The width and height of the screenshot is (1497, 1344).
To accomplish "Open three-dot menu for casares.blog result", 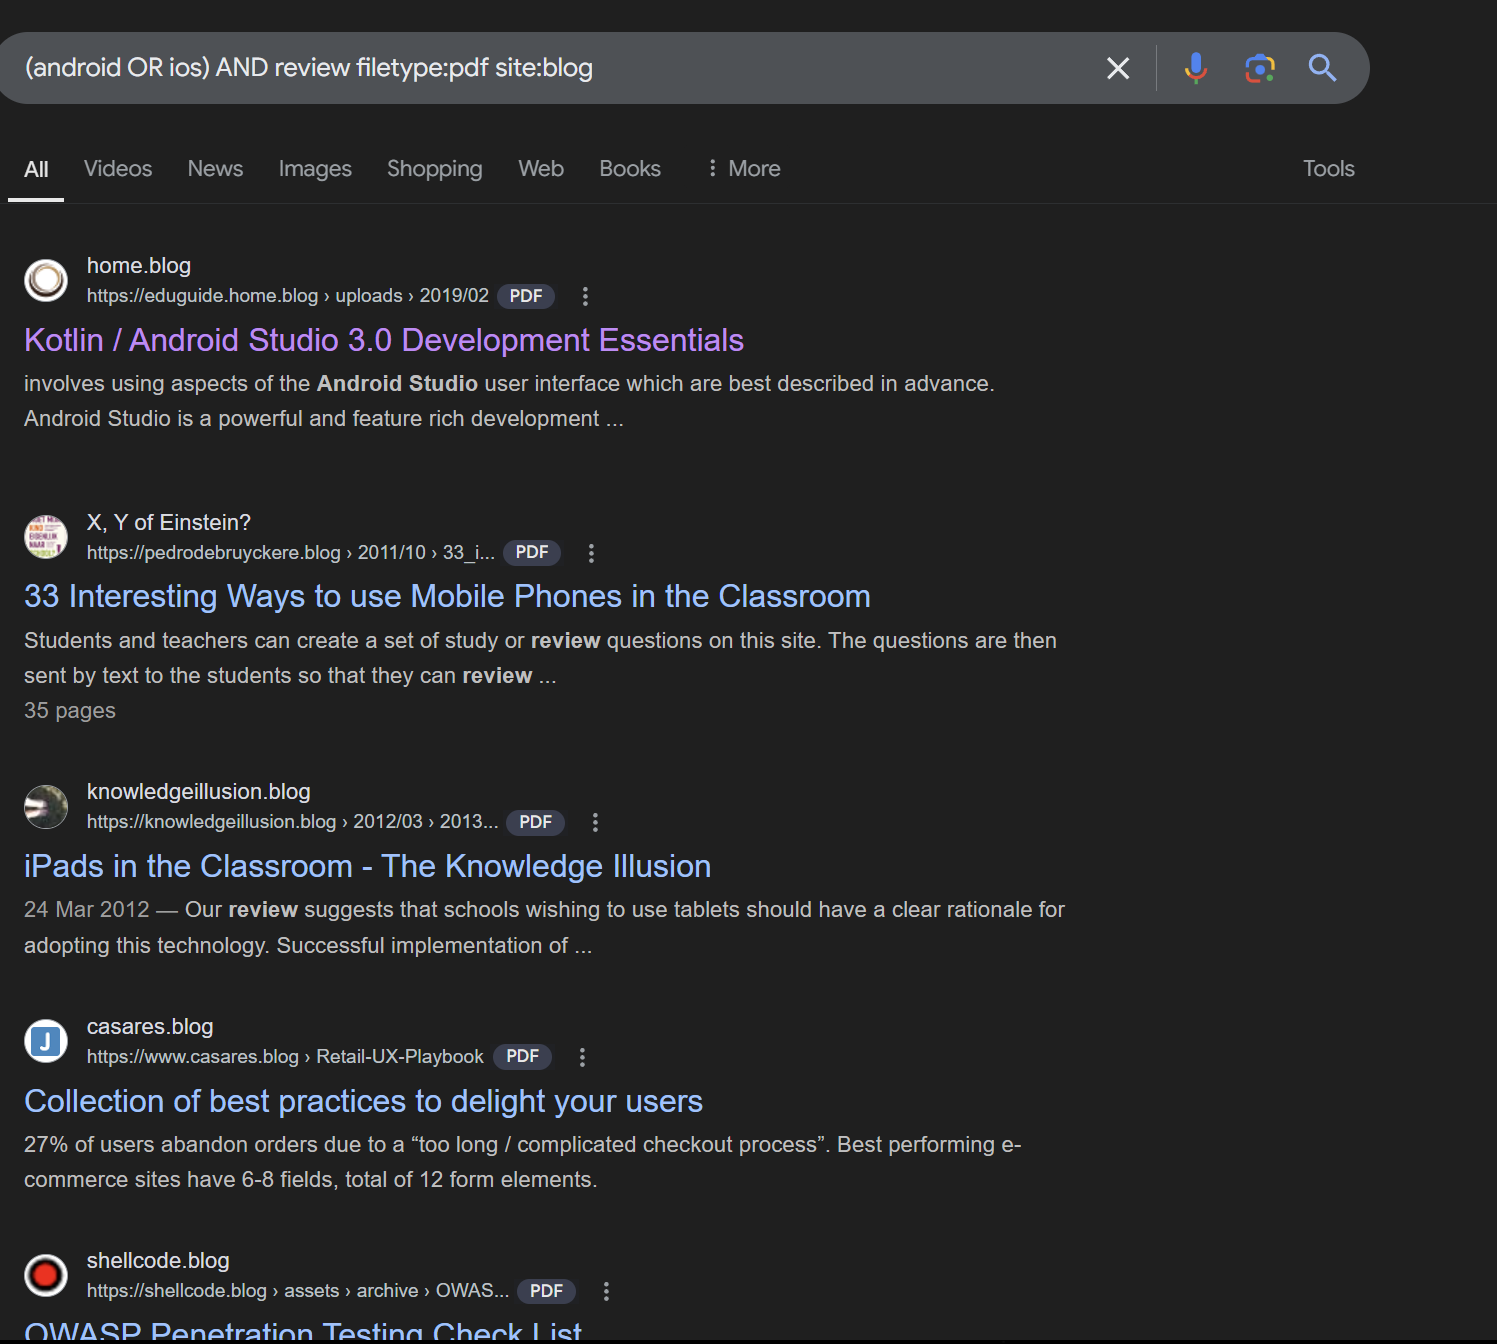I will (x=582, y=1057).
